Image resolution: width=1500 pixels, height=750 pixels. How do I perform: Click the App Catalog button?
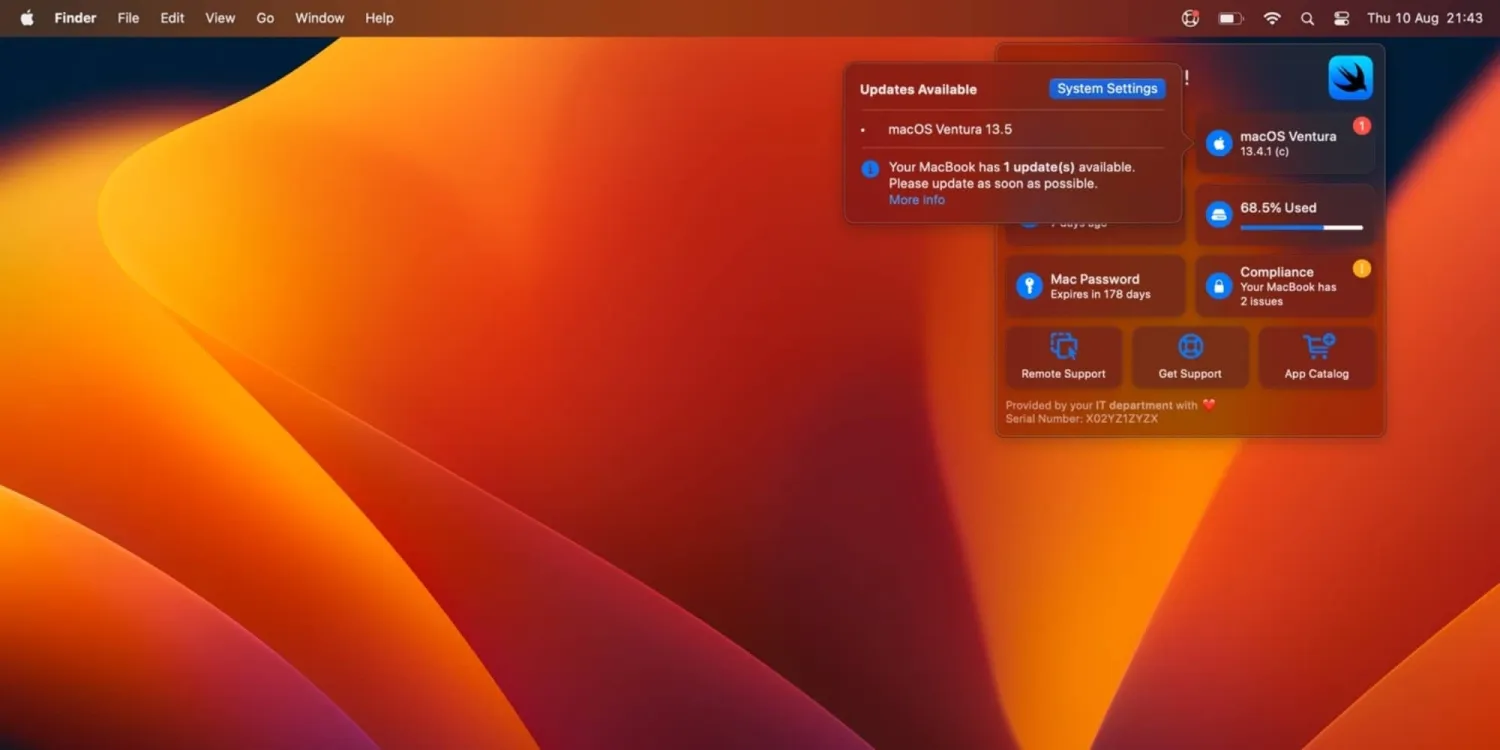(1317, 357)
